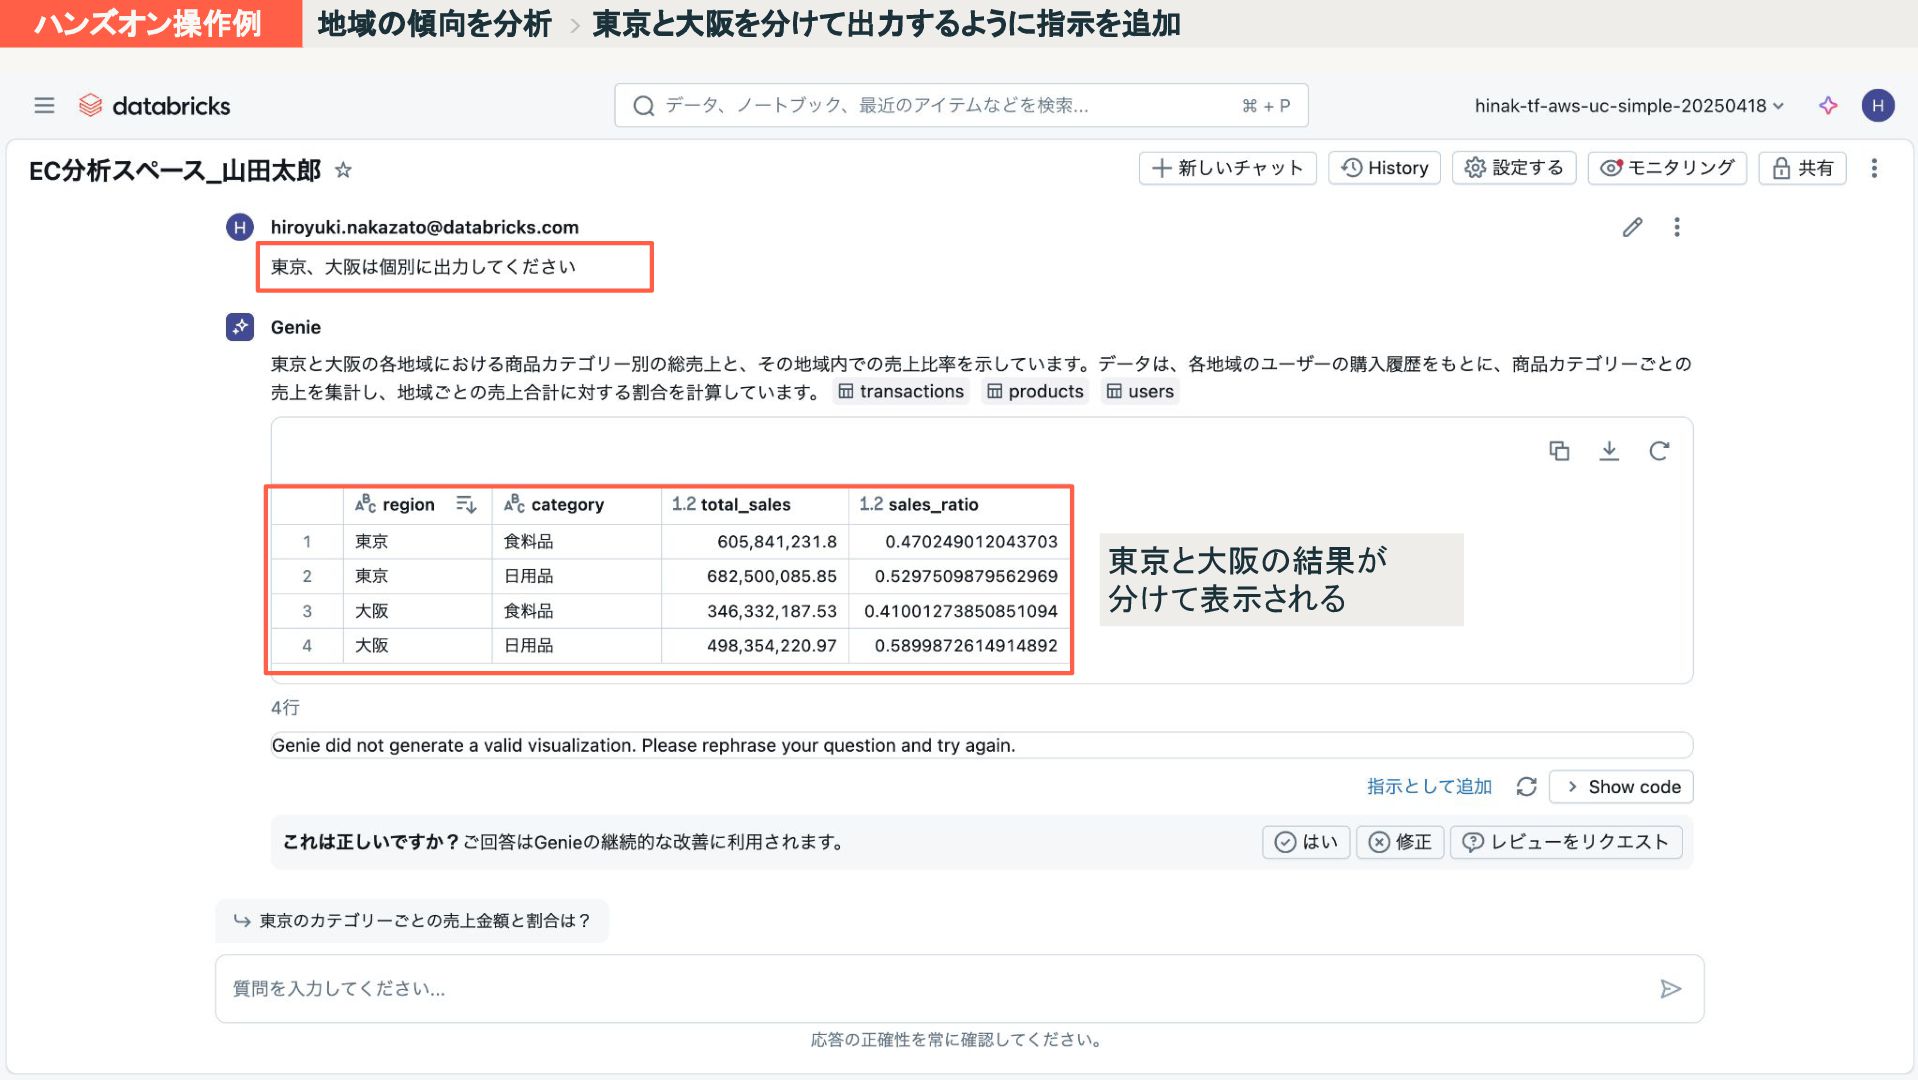The image size is (1918, 1080).
Task: Click the user email hiroyuki.nakazato@databricks.com
Action: tap(424, 227)
